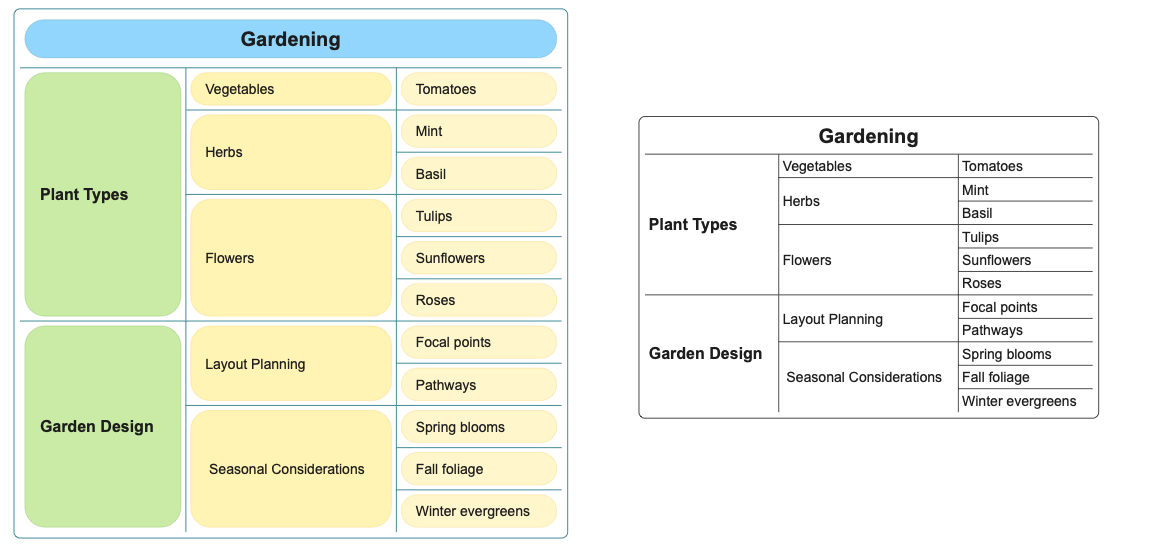Click the Focal points rounded pill
This screenshot has width=1151, height=558.
[479, 342]
